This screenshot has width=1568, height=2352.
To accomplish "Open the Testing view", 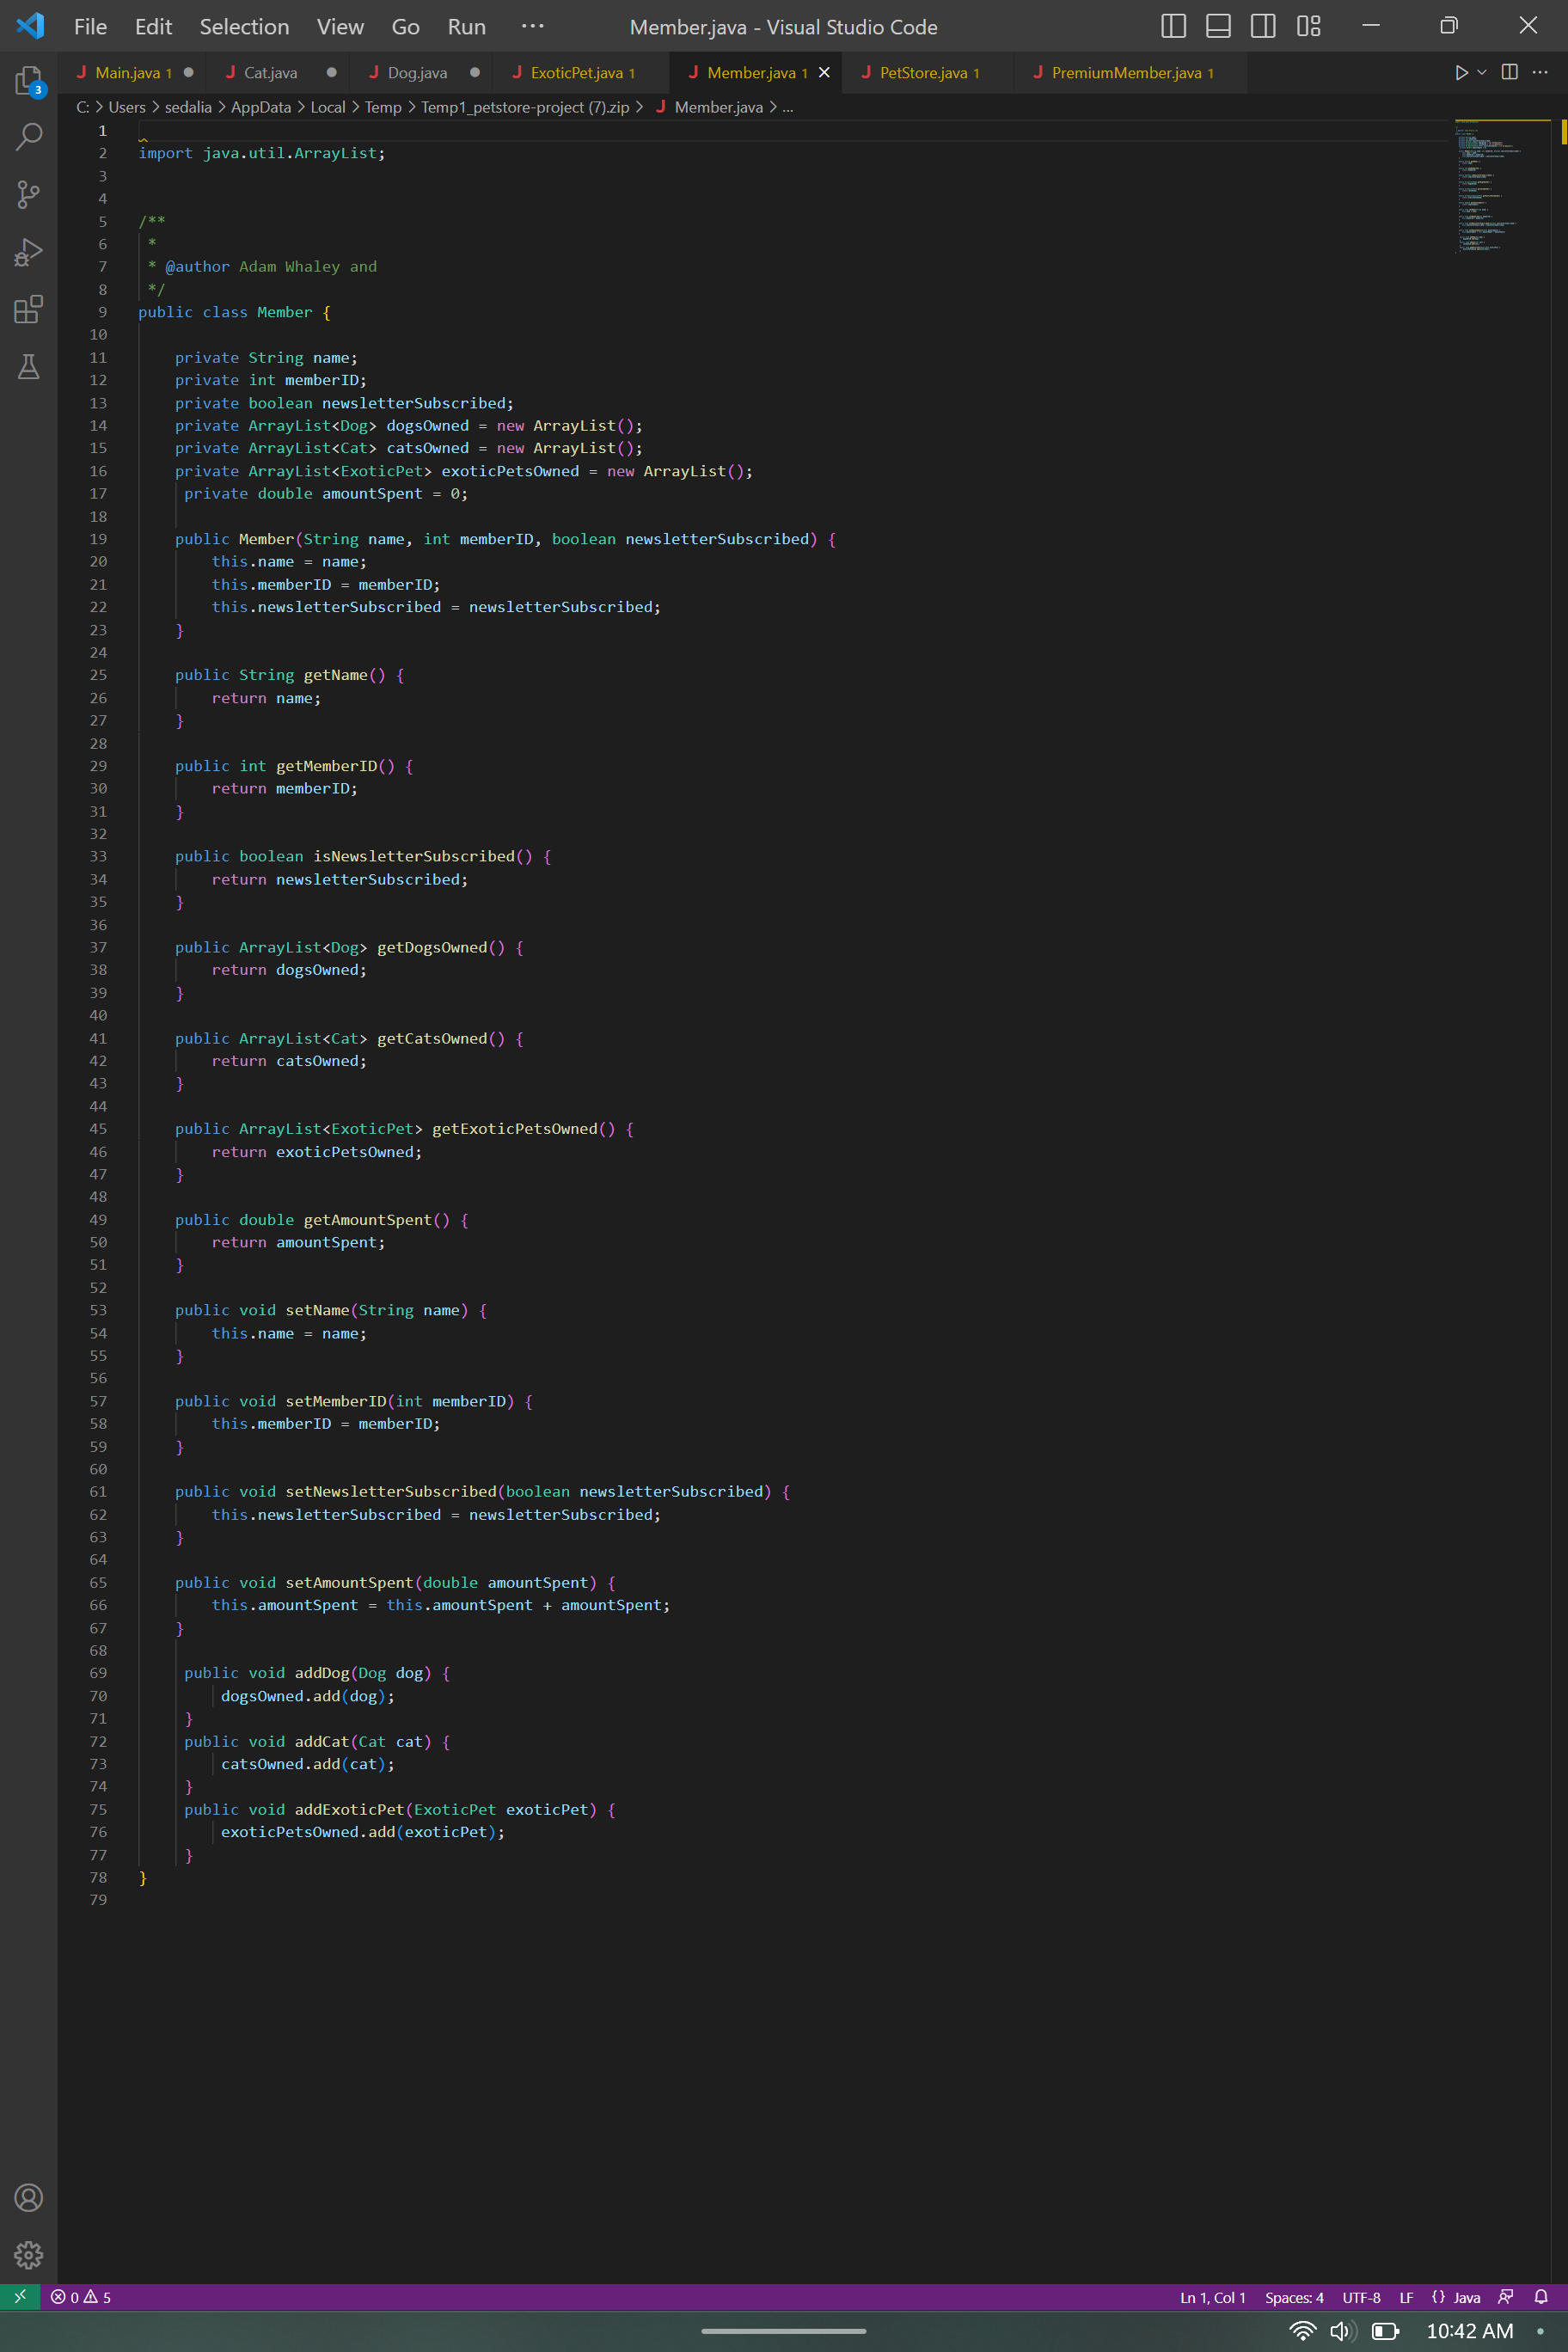I will 29,367.
